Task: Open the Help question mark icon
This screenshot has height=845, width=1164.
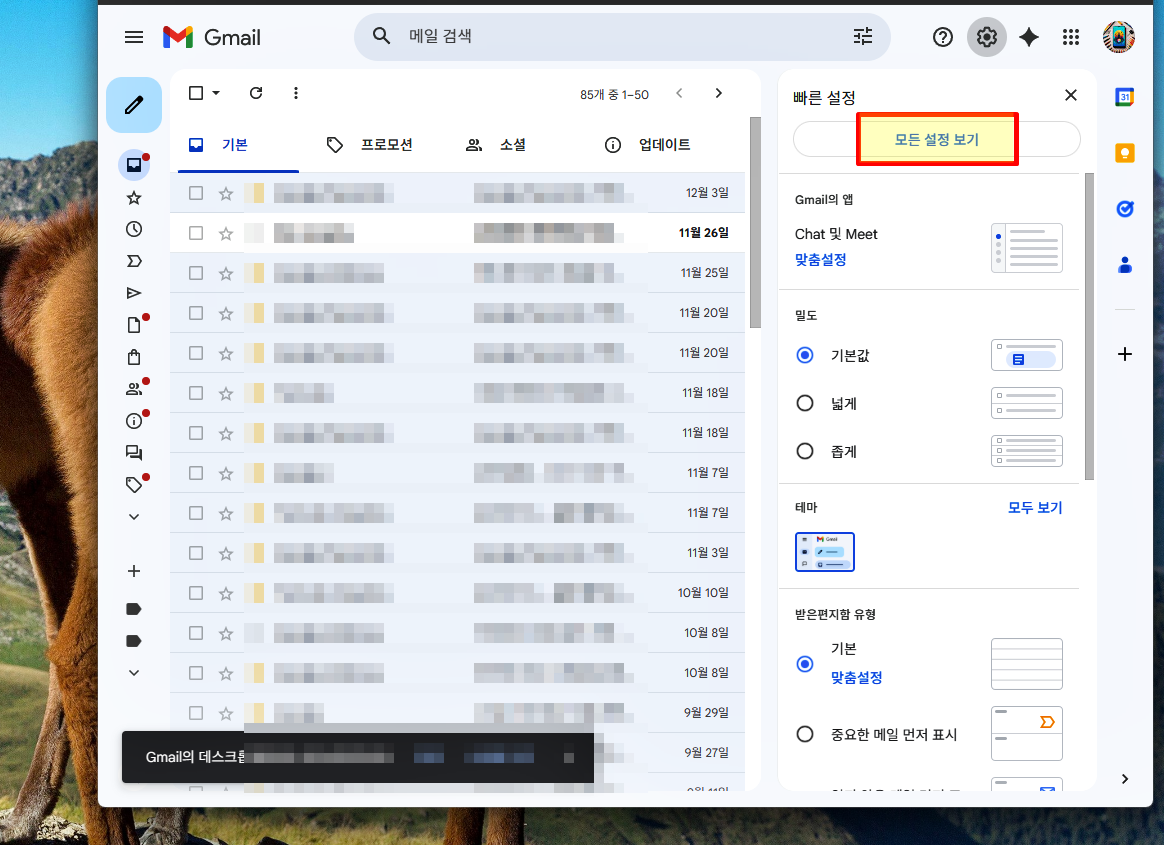Action: pyautogui.click(x=943, y=37)
